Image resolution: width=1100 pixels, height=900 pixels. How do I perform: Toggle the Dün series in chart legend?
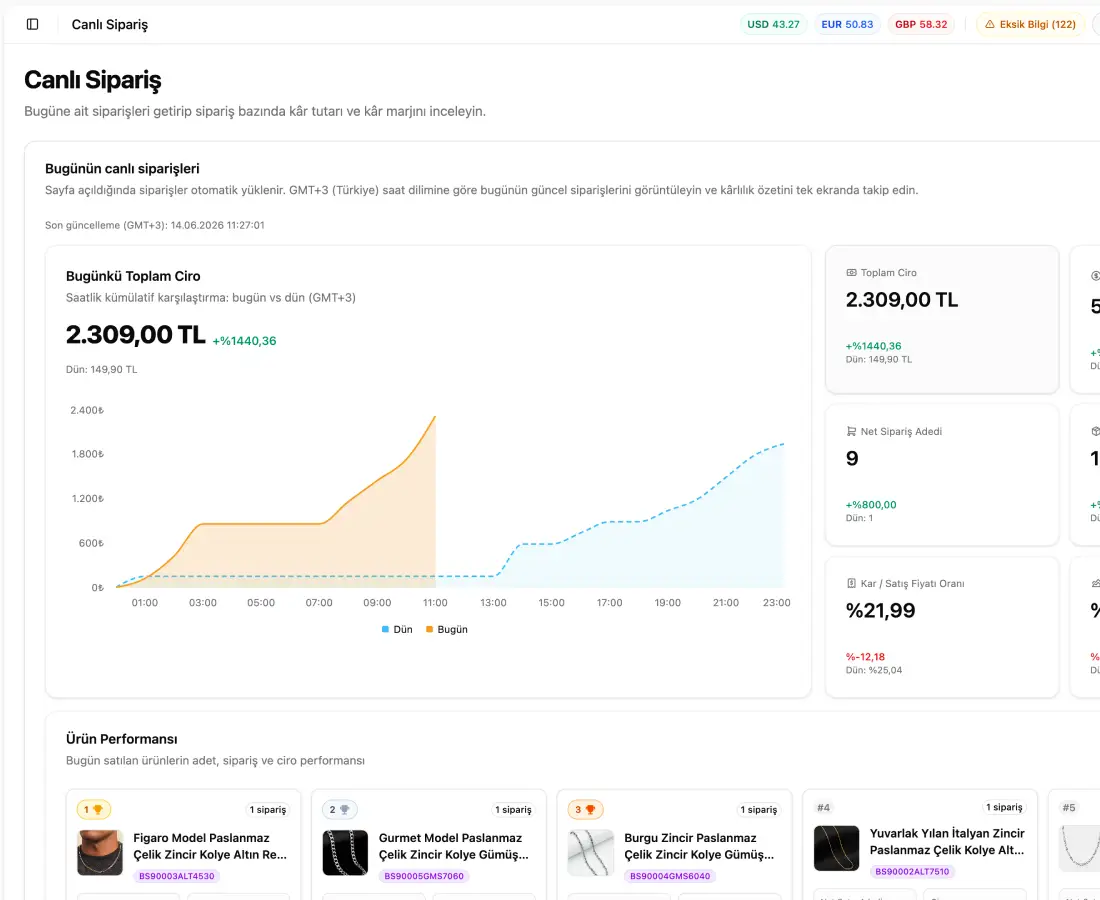click(x=397, y=629)
